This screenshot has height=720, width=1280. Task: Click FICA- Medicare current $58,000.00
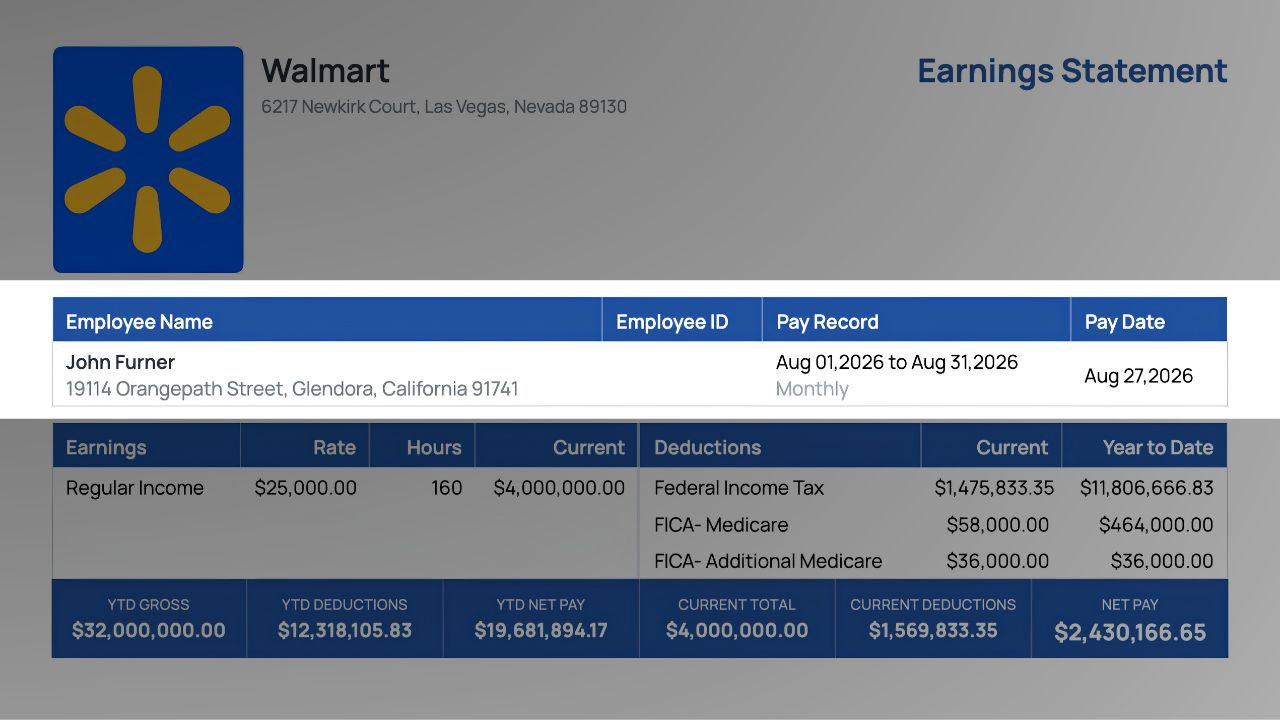click(x=998, y=525)
